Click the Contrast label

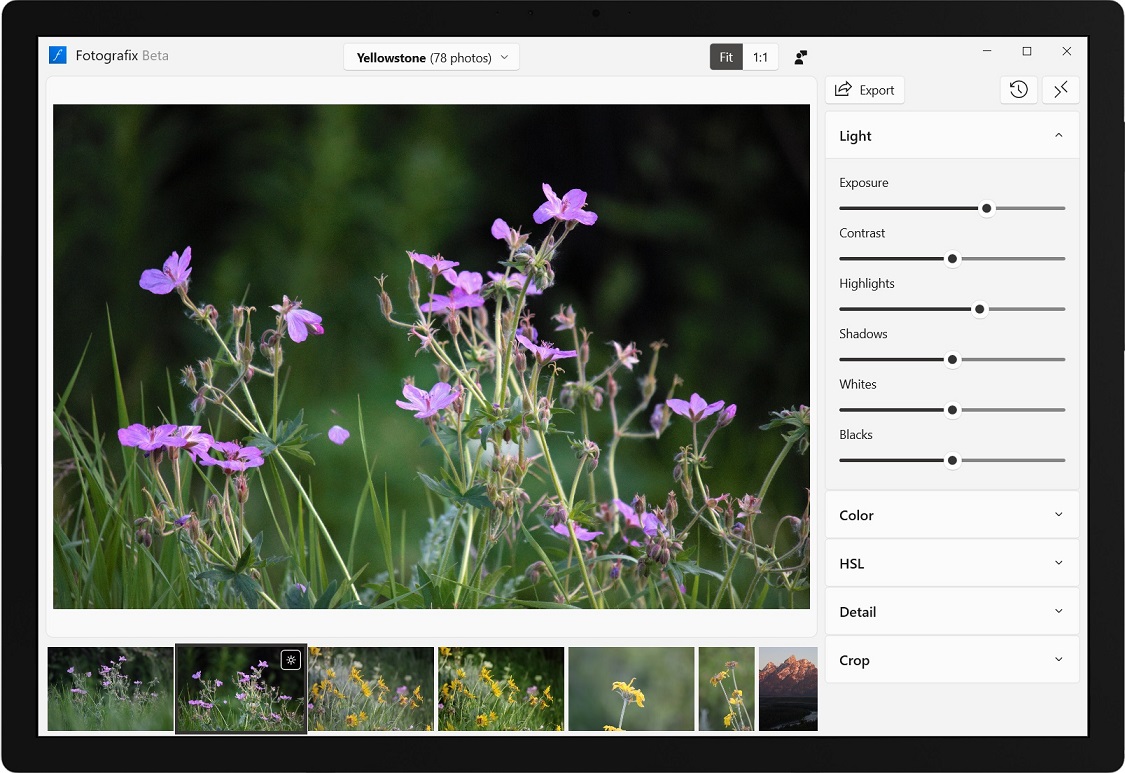point(862,233)
